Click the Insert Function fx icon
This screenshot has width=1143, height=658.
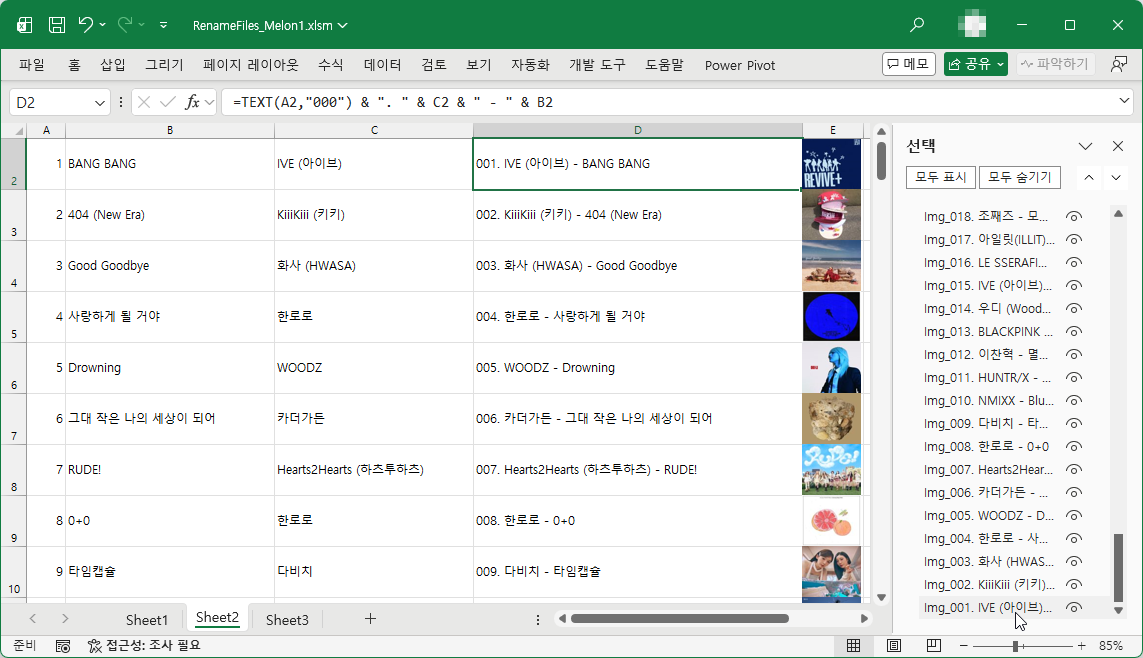tap(192, 102)
